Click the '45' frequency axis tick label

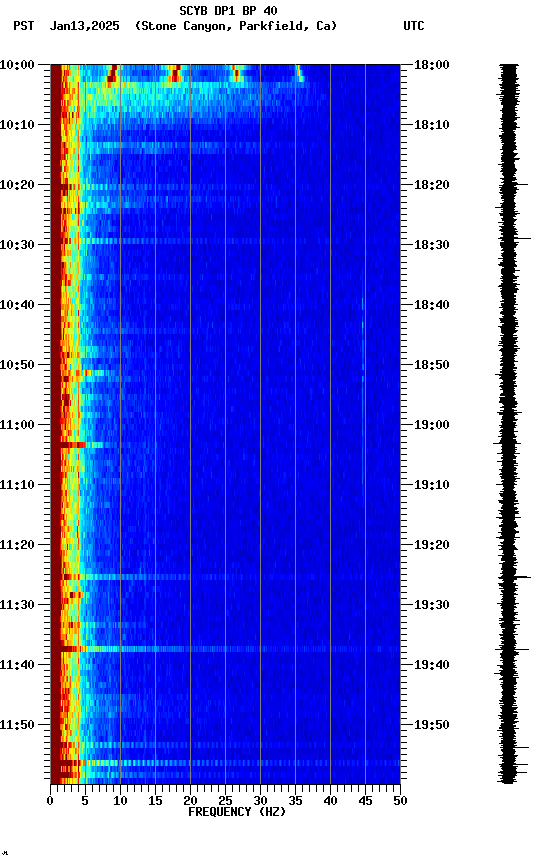365,801
